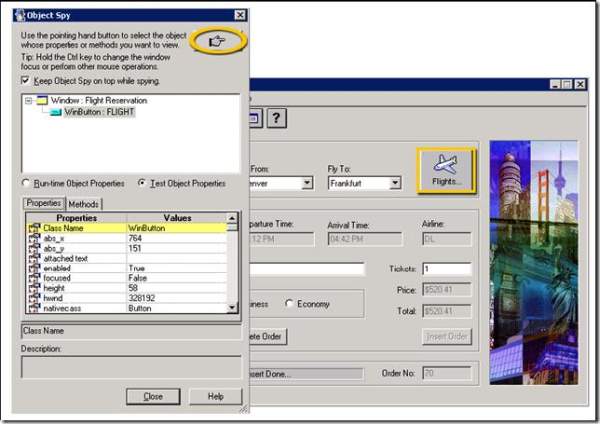Screen dimensions: 600x424
Task: Click the Description text box
Action: tap(131, 367)
